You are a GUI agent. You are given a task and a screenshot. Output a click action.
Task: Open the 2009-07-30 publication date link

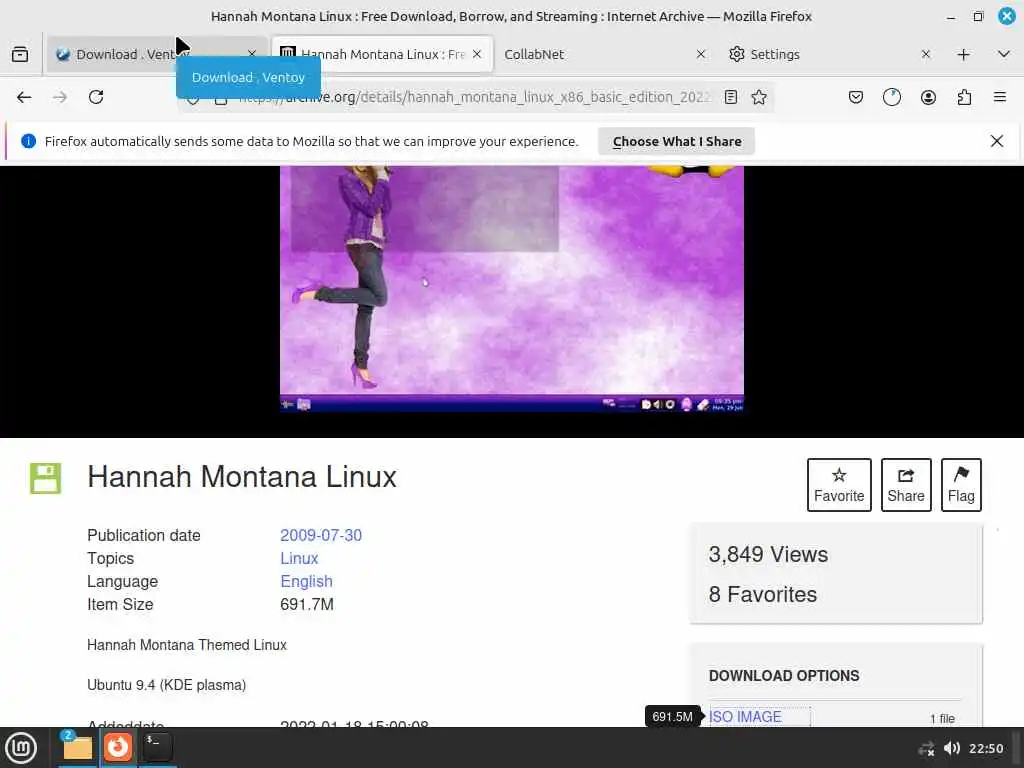(321, 535)
